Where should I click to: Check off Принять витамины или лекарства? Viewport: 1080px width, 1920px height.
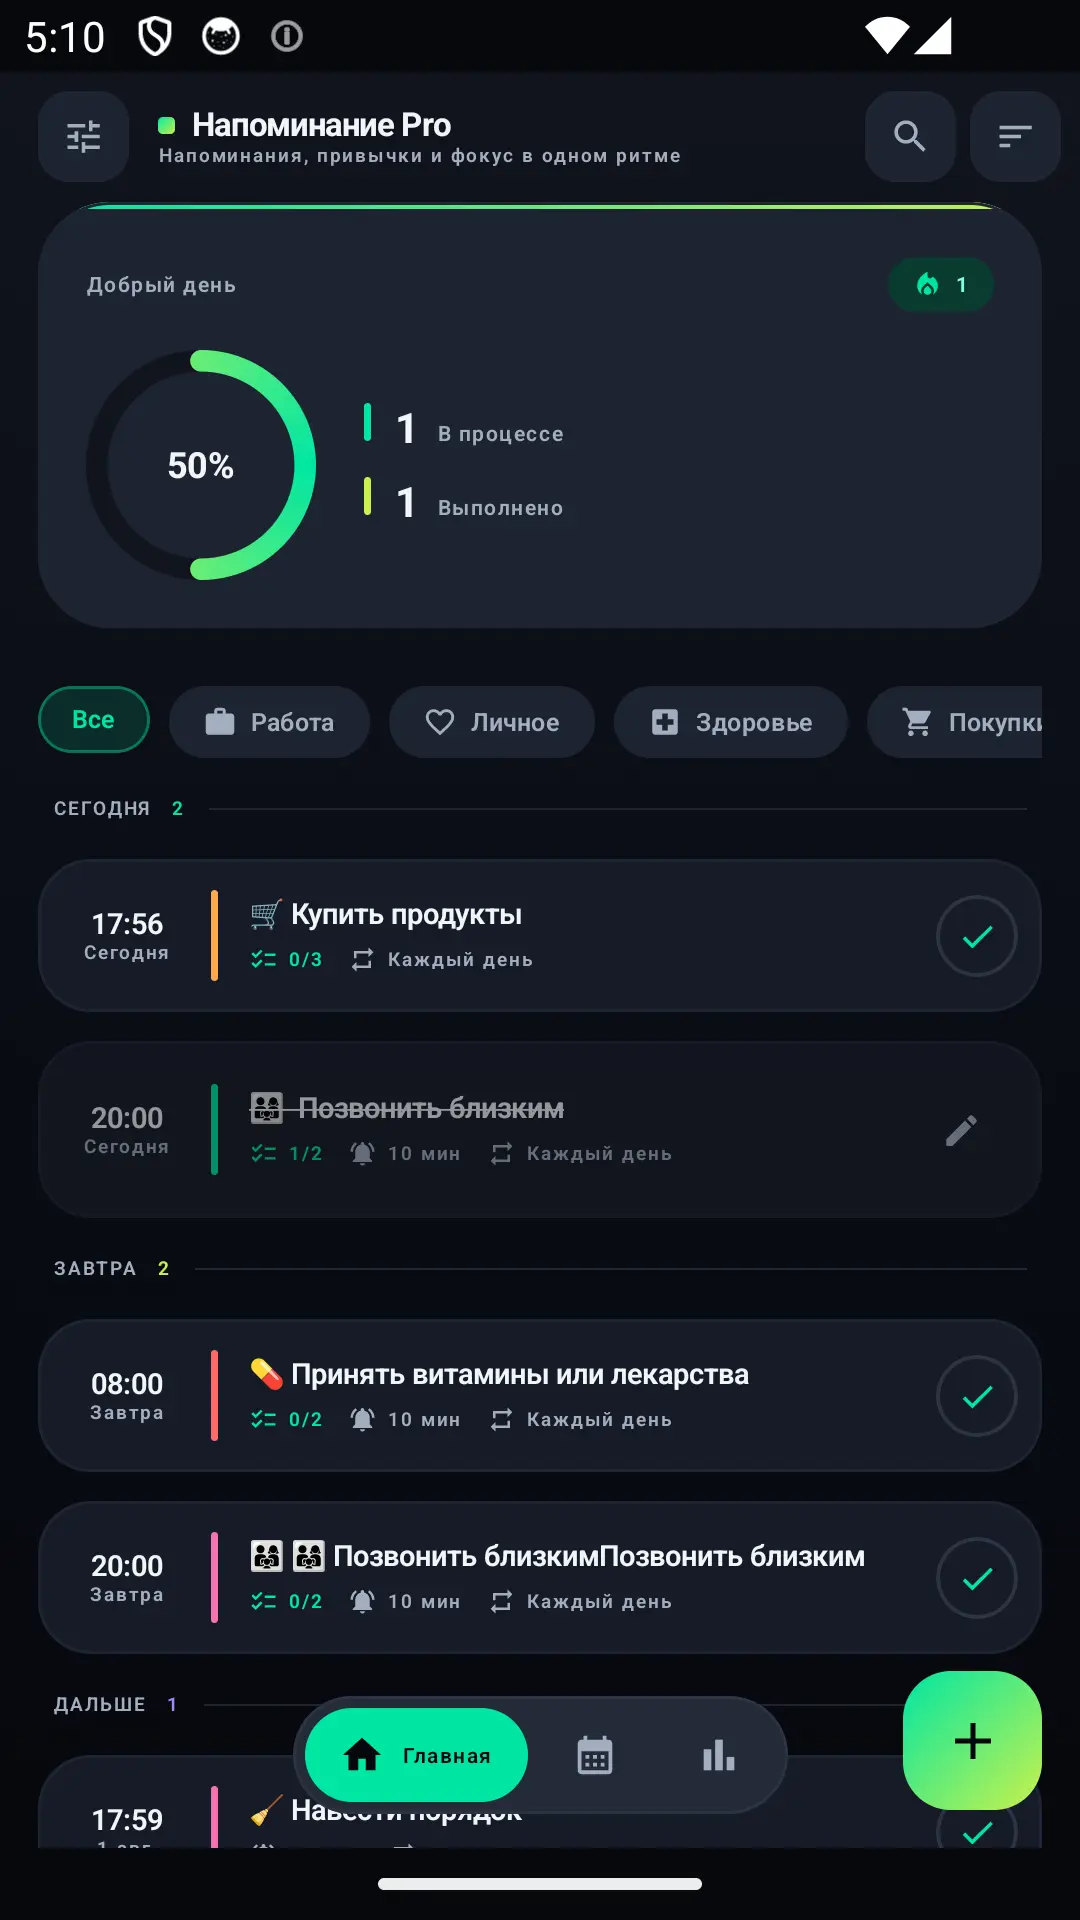pos(977,1396)
